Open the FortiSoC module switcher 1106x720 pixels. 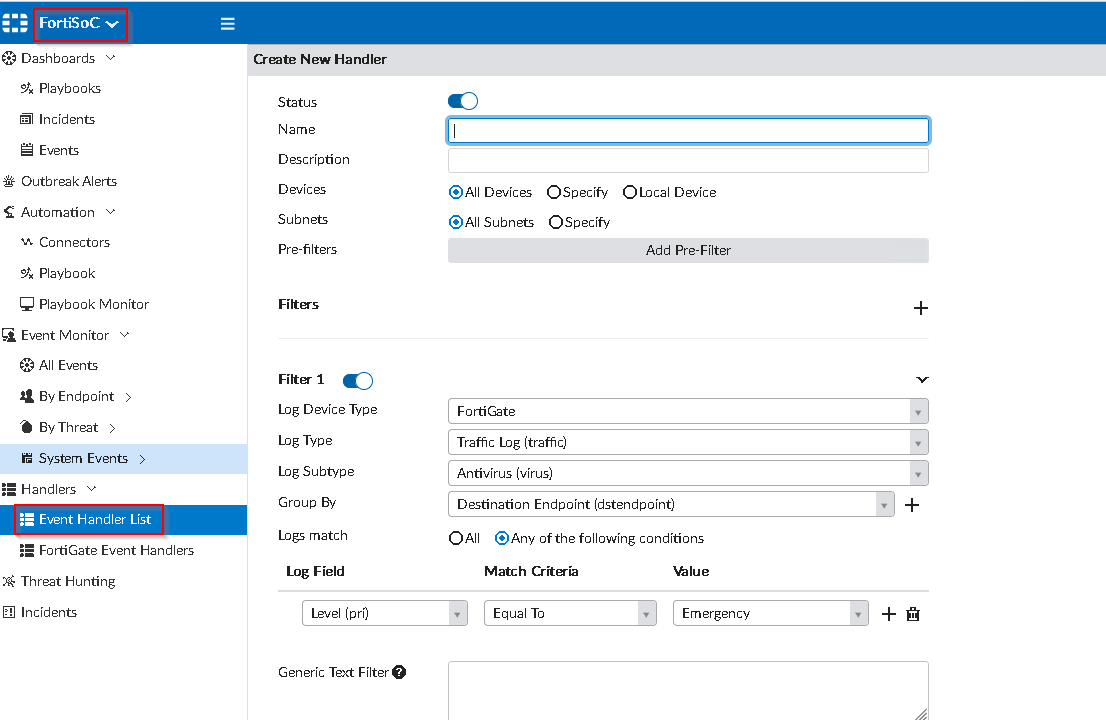(80, 23)
